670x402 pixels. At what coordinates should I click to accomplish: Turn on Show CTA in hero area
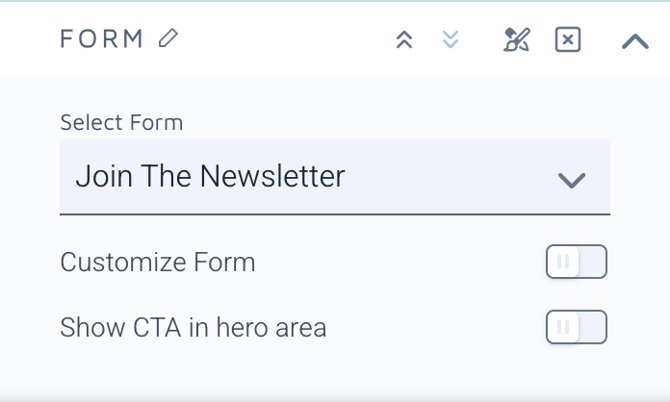(x=576, y=327)
